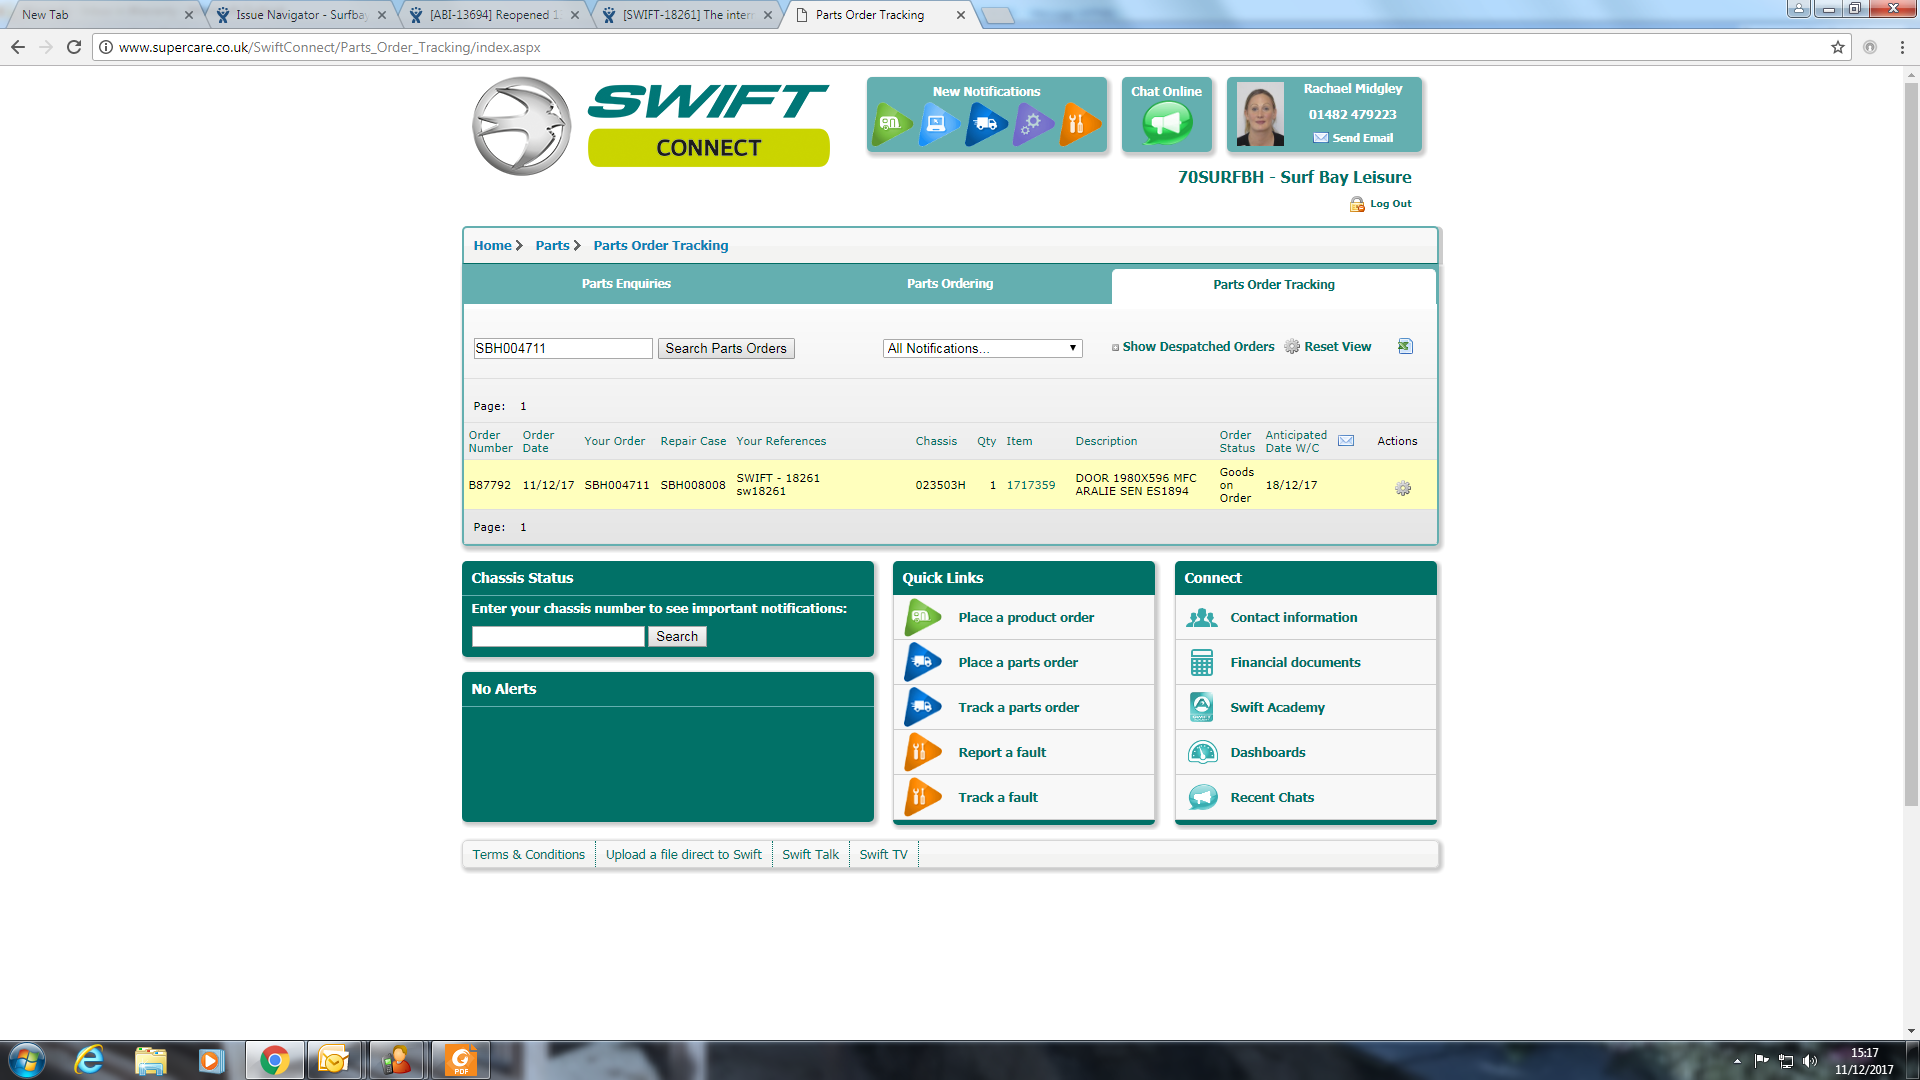This screenshot has width=1920, height=1080.
Task: Click the laptop notification icon
Action: tap(937, 124)
